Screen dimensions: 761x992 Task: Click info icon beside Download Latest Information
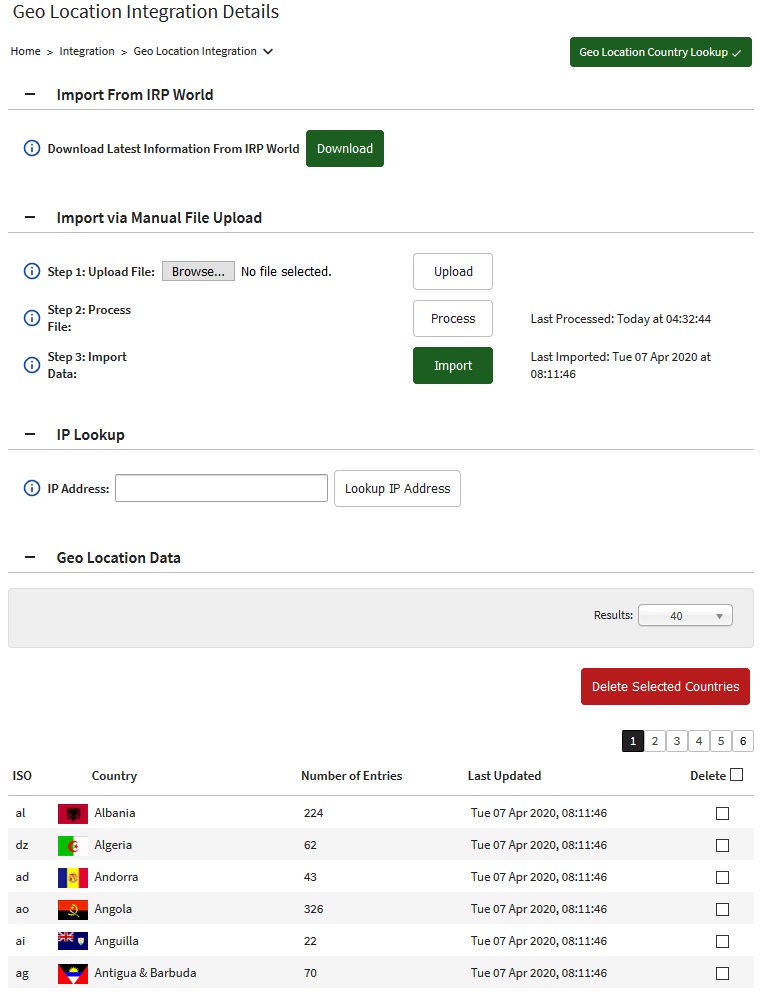tap(31, 149)
